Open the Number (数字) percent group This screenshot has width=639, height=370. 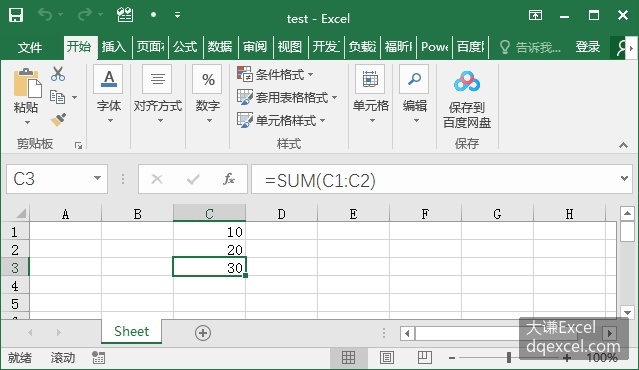[x=208, y=95]
